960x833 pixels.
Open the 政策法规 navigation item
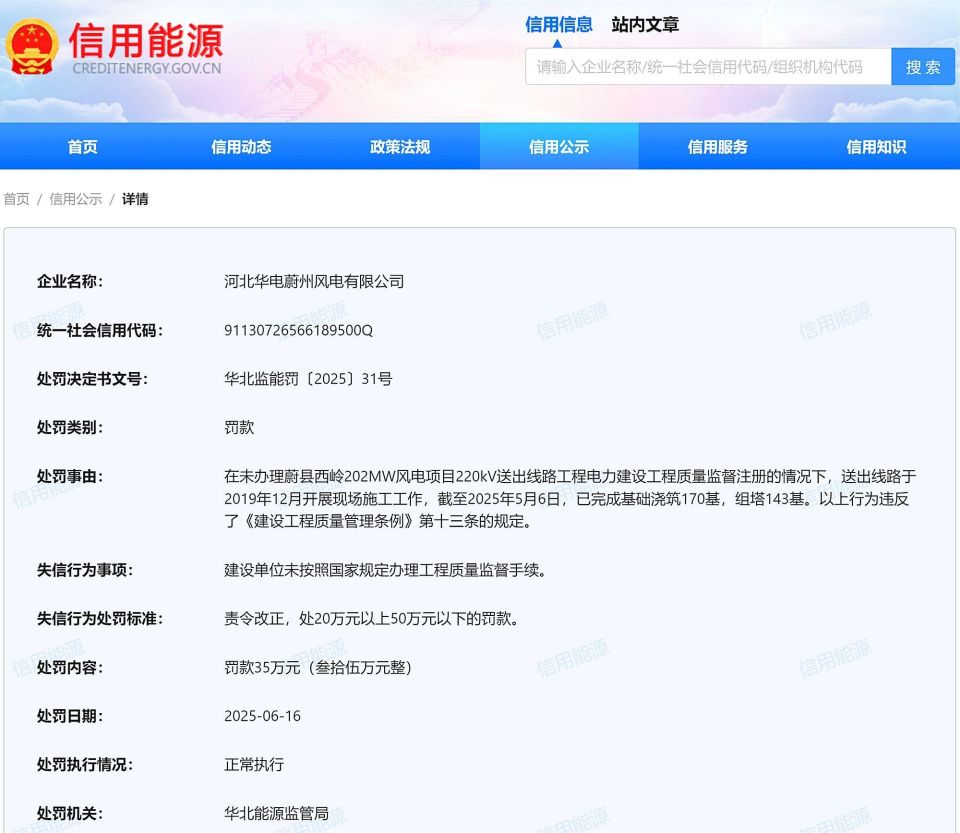pos(400,147)
